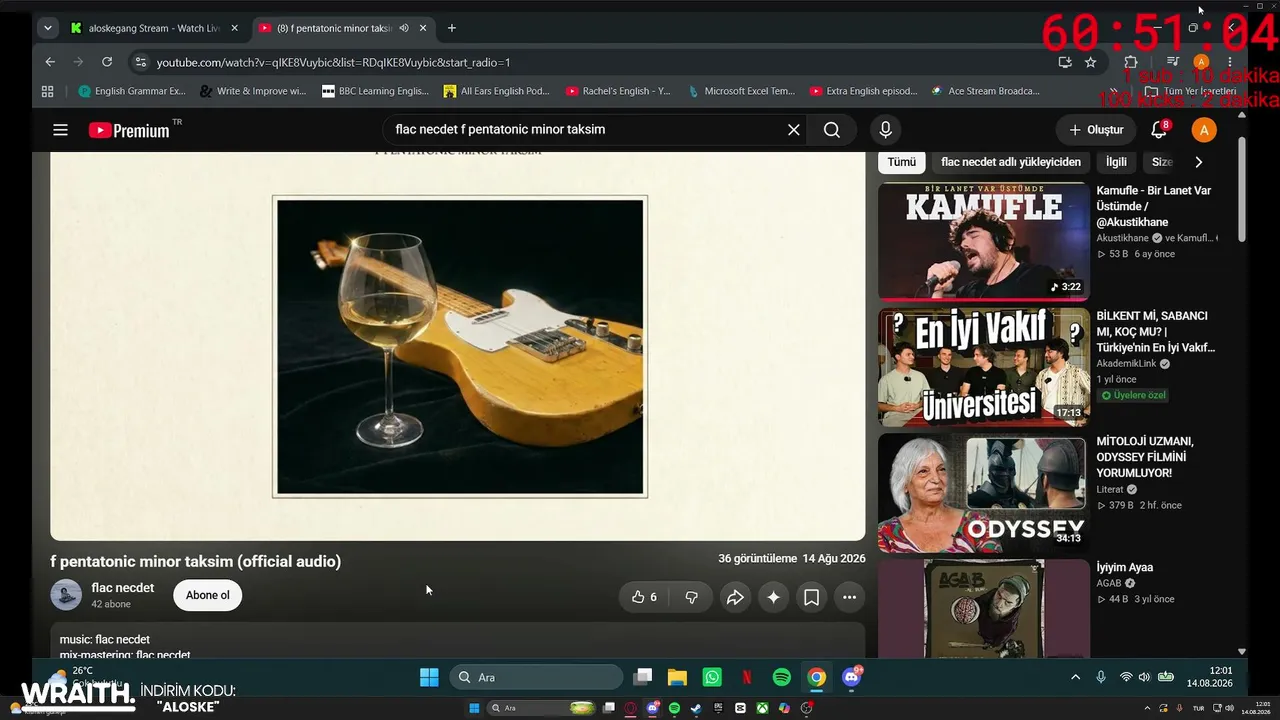Open the YouTube guide hamburger menu
This screenshot has width=1280, height=720.
click(x=60, y=130)
